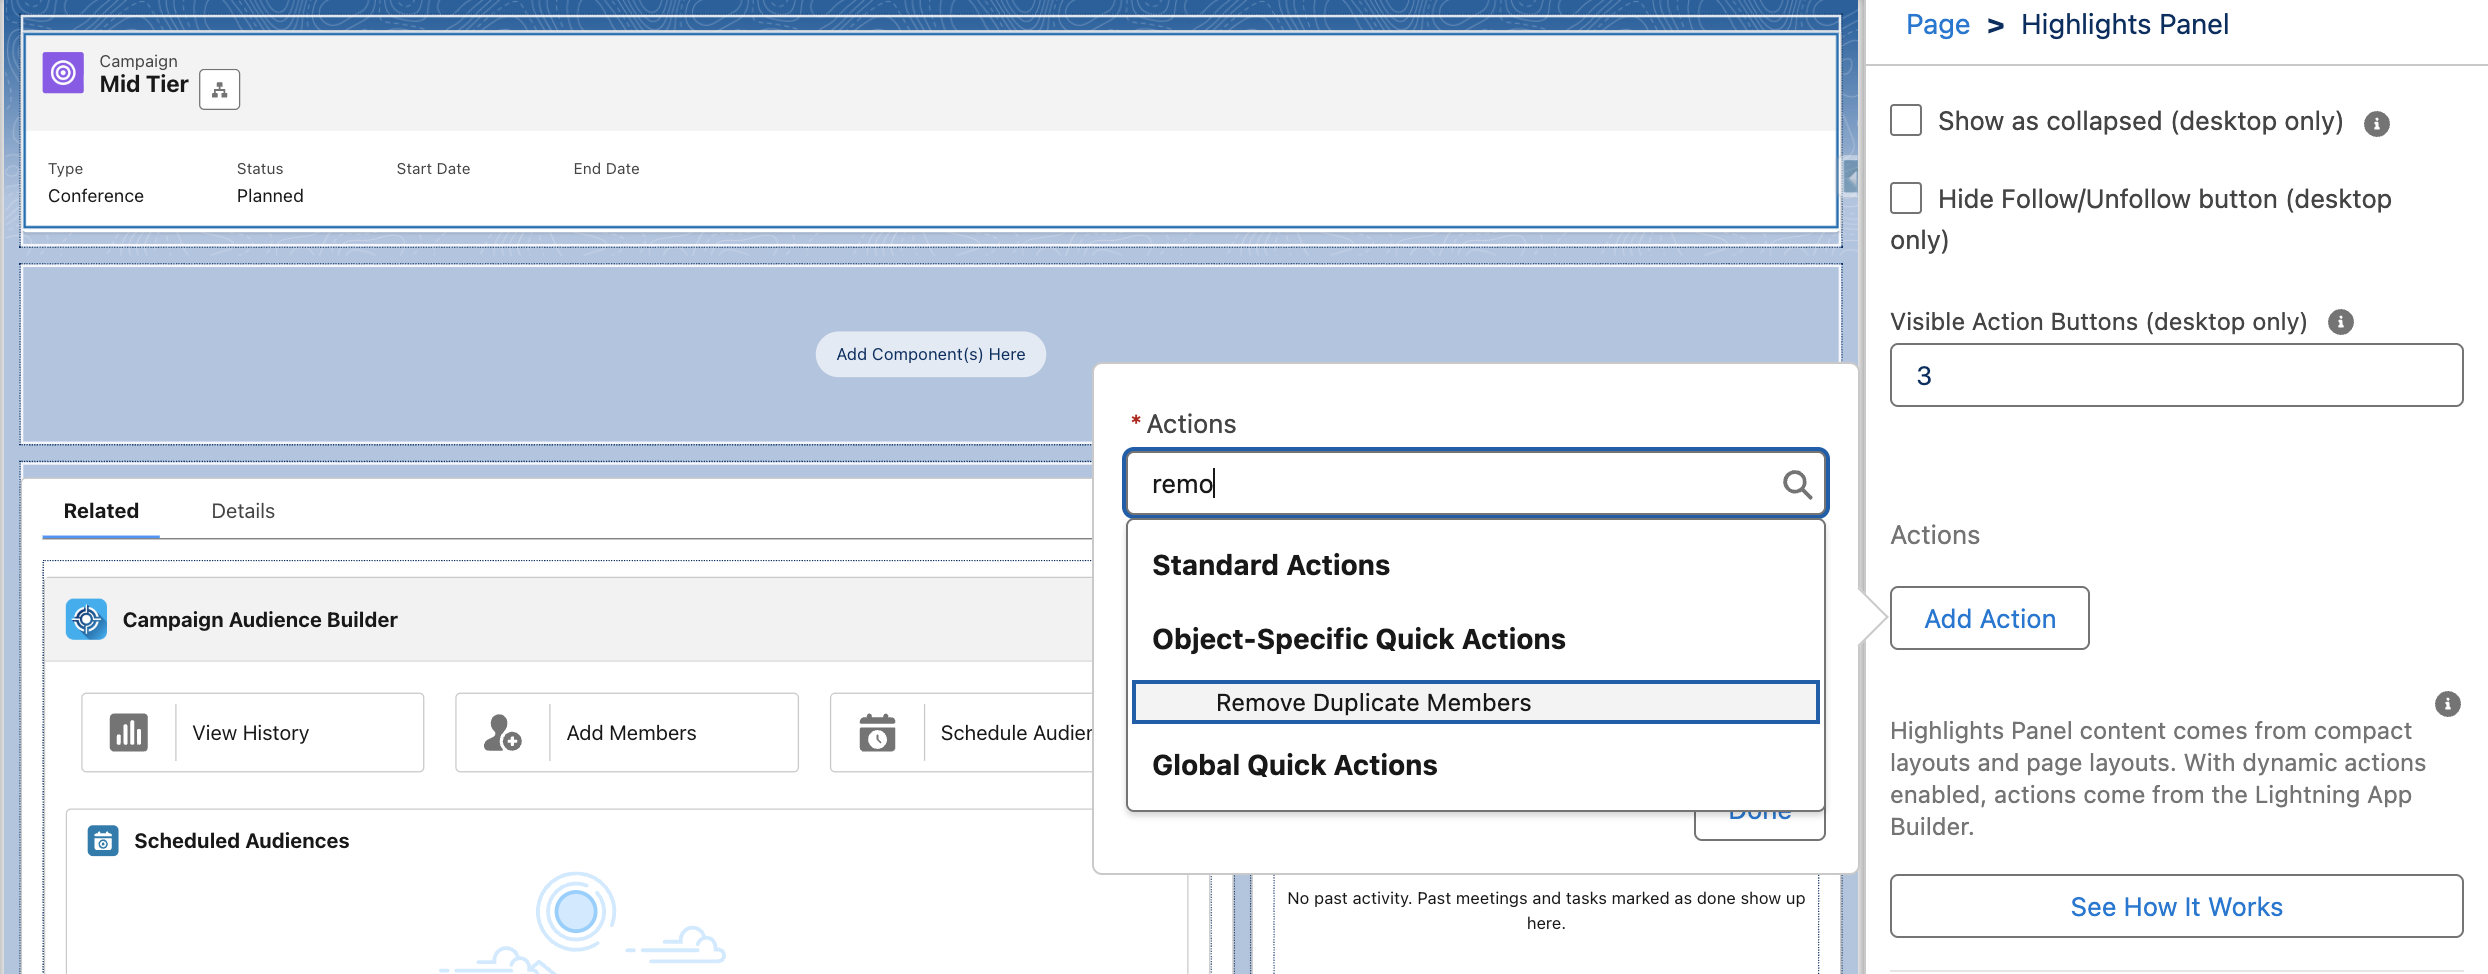Click the Global Quick Actions heading
The height and width of the screenshot is (974, 2488).
(x=1295, y=765)
